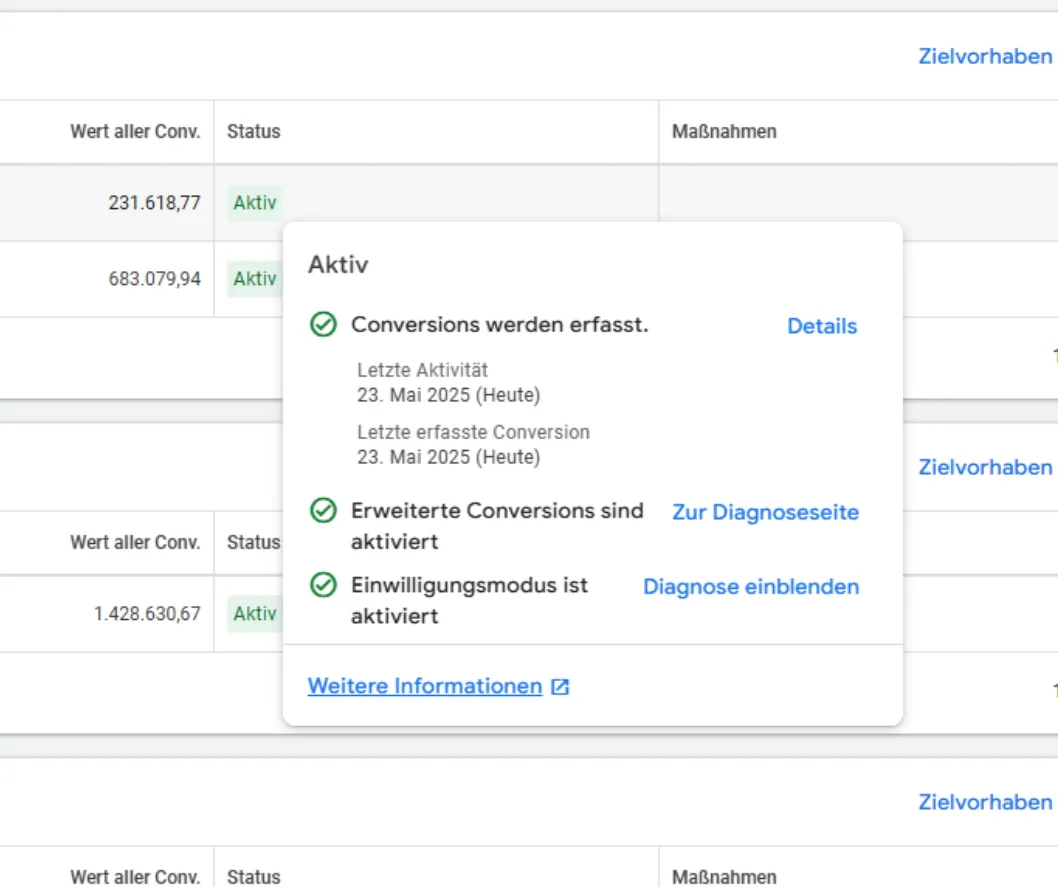Click the bottommost Zielvorhaben link
The width and height of the screenshot is (1058, 887).
click(x=985, y=802)
